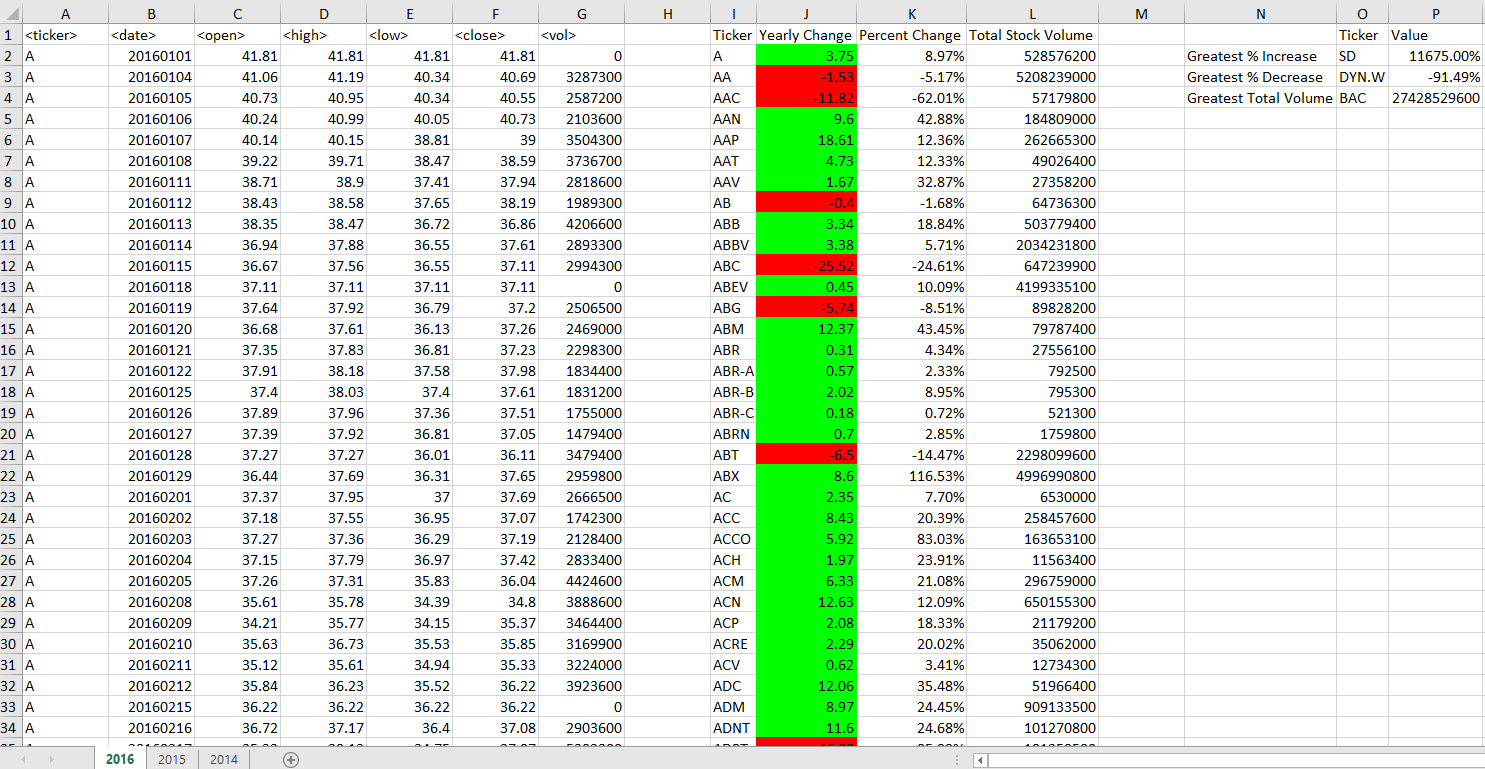Click the <high> header cell
The width and height of the screenshot is (1485, 769).
323,35
